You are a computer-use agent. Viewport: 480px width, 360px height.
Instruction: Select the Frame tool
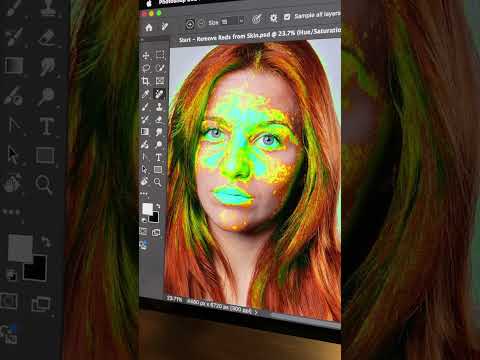point(160,81)
